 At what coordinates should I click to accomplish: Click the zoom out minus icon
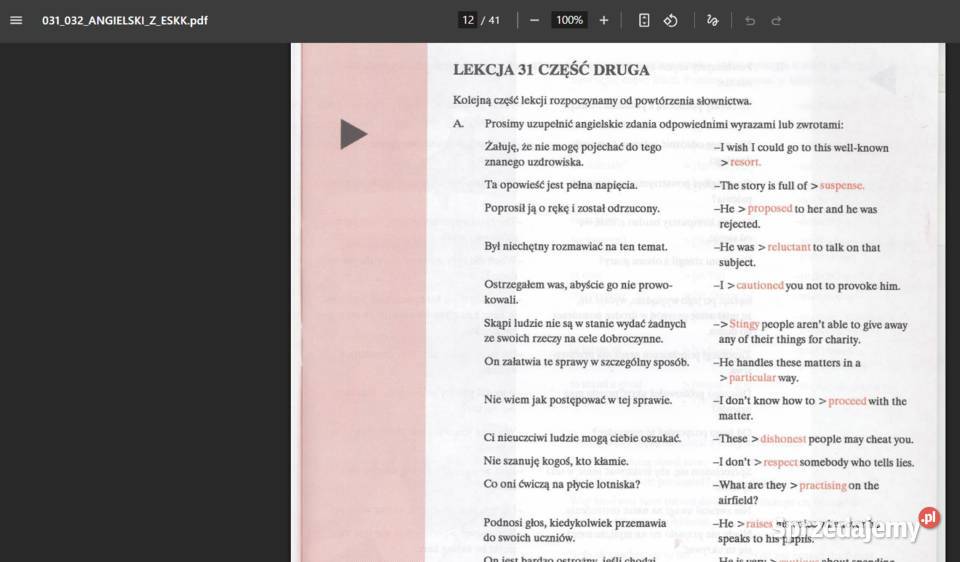534,20
